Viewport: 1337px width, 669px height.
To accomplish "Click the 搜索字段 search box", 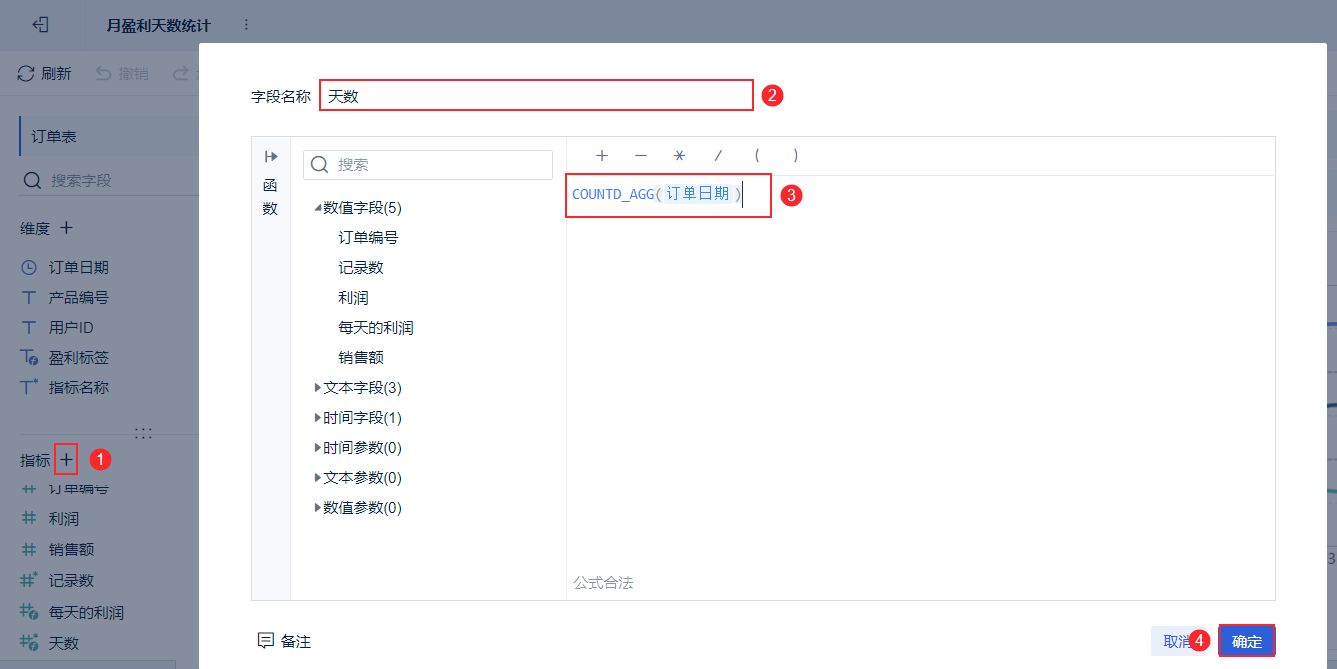I will 109,180.
